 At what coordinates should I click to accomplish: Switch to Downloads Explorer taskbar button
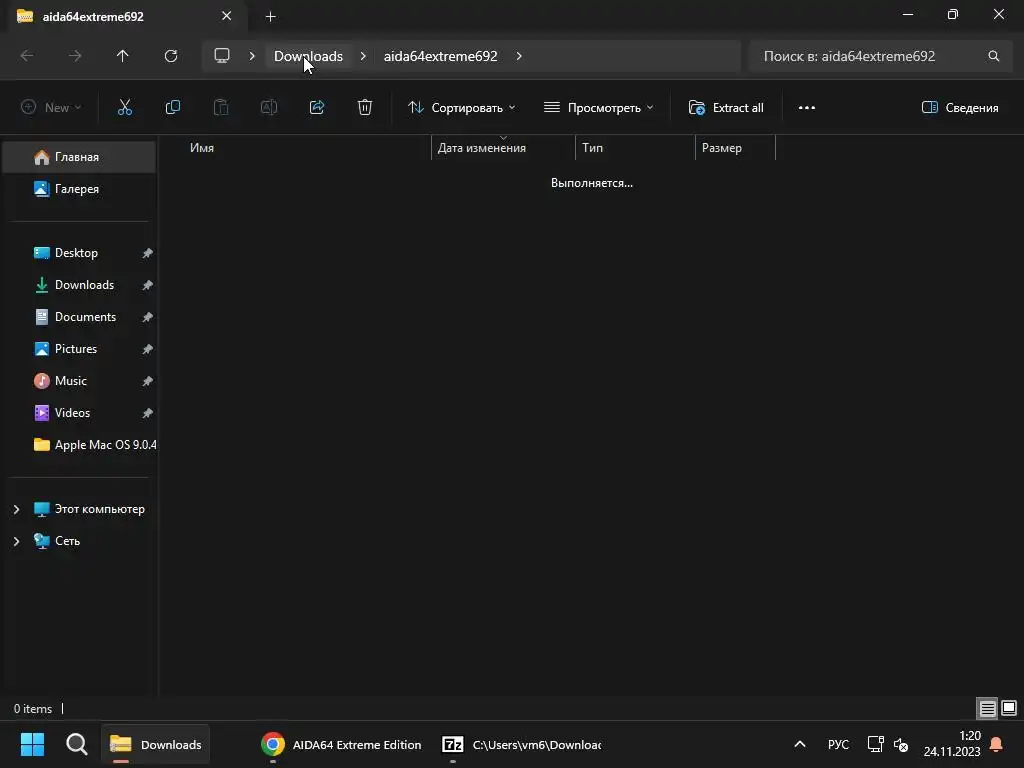pyautogui.click(x=155, y=744)
